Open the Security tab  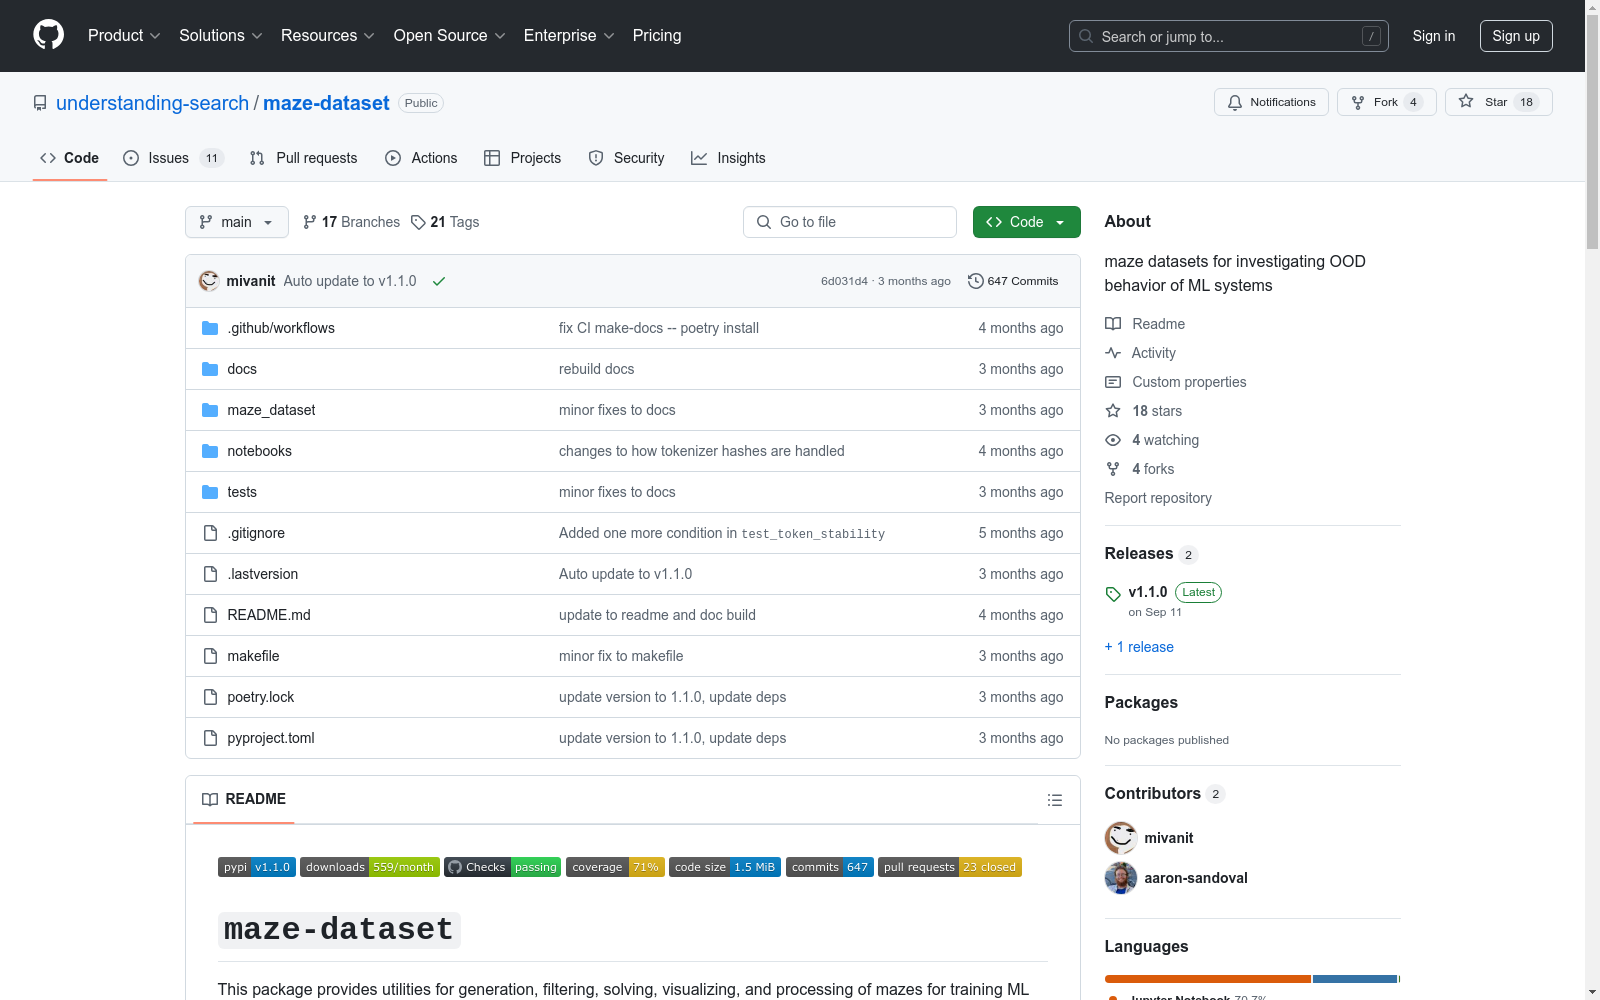pyautogui.click(x=626, y=158)
